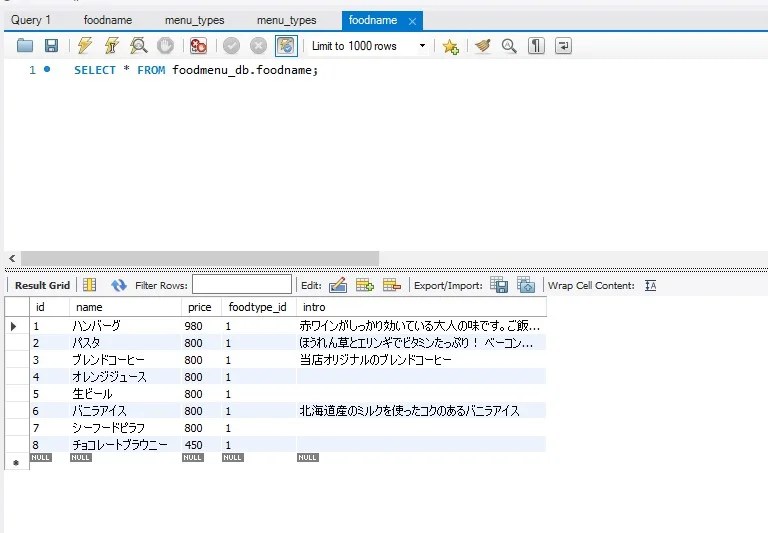Select the price cell 450

(201, 445)
